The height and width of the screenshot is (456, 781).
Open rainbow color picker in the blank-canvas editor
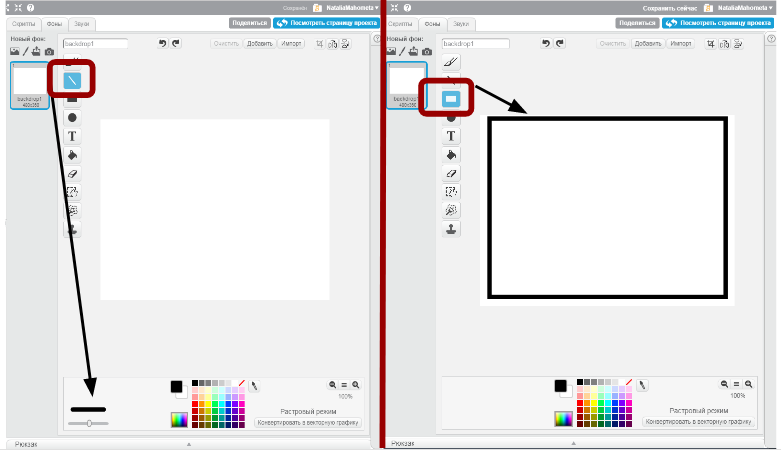click(x=179, y=420)
